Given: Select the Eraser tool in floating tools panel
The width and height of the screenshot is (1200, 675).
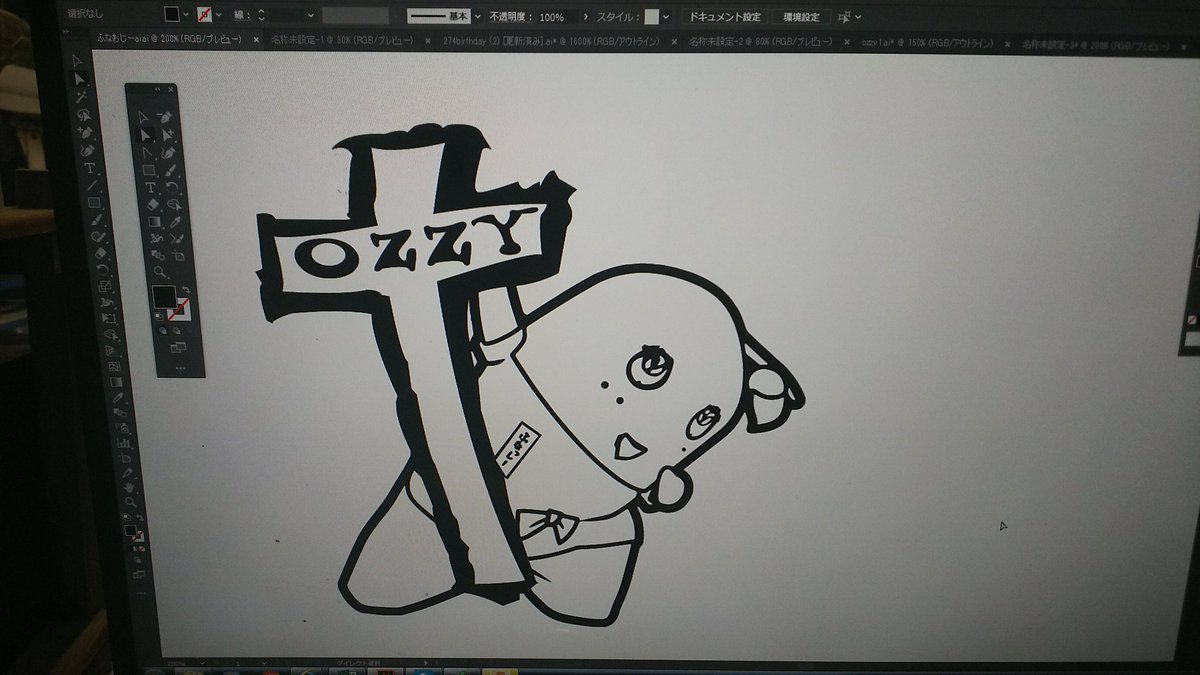Looking at the screenshot, I should pos(152,203).
